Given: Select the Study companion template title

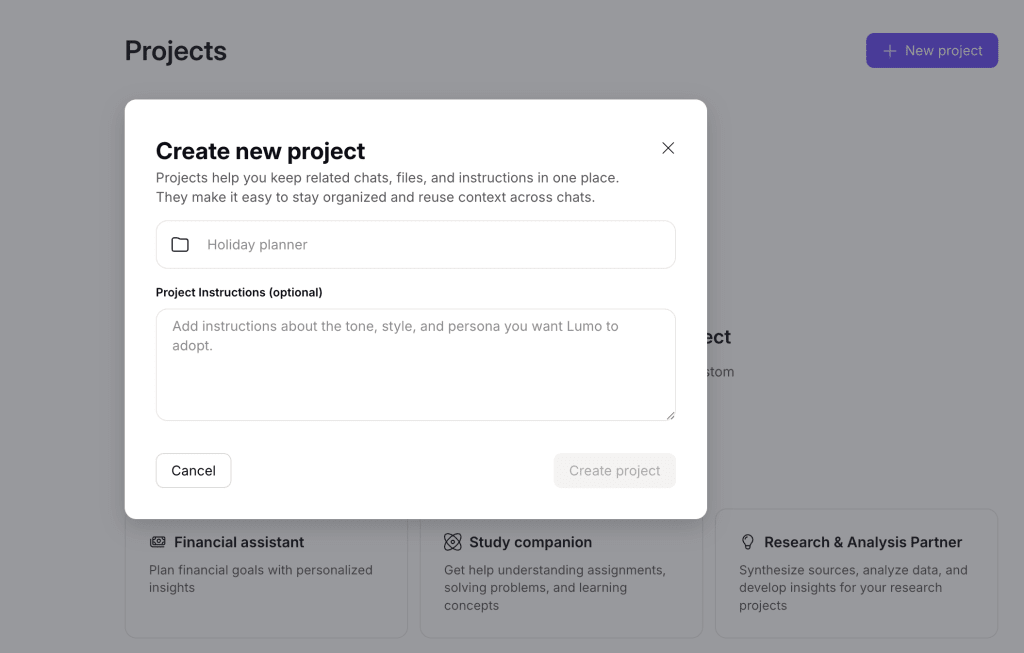Looking at the screenshot, I should click(x=530, y=542).
